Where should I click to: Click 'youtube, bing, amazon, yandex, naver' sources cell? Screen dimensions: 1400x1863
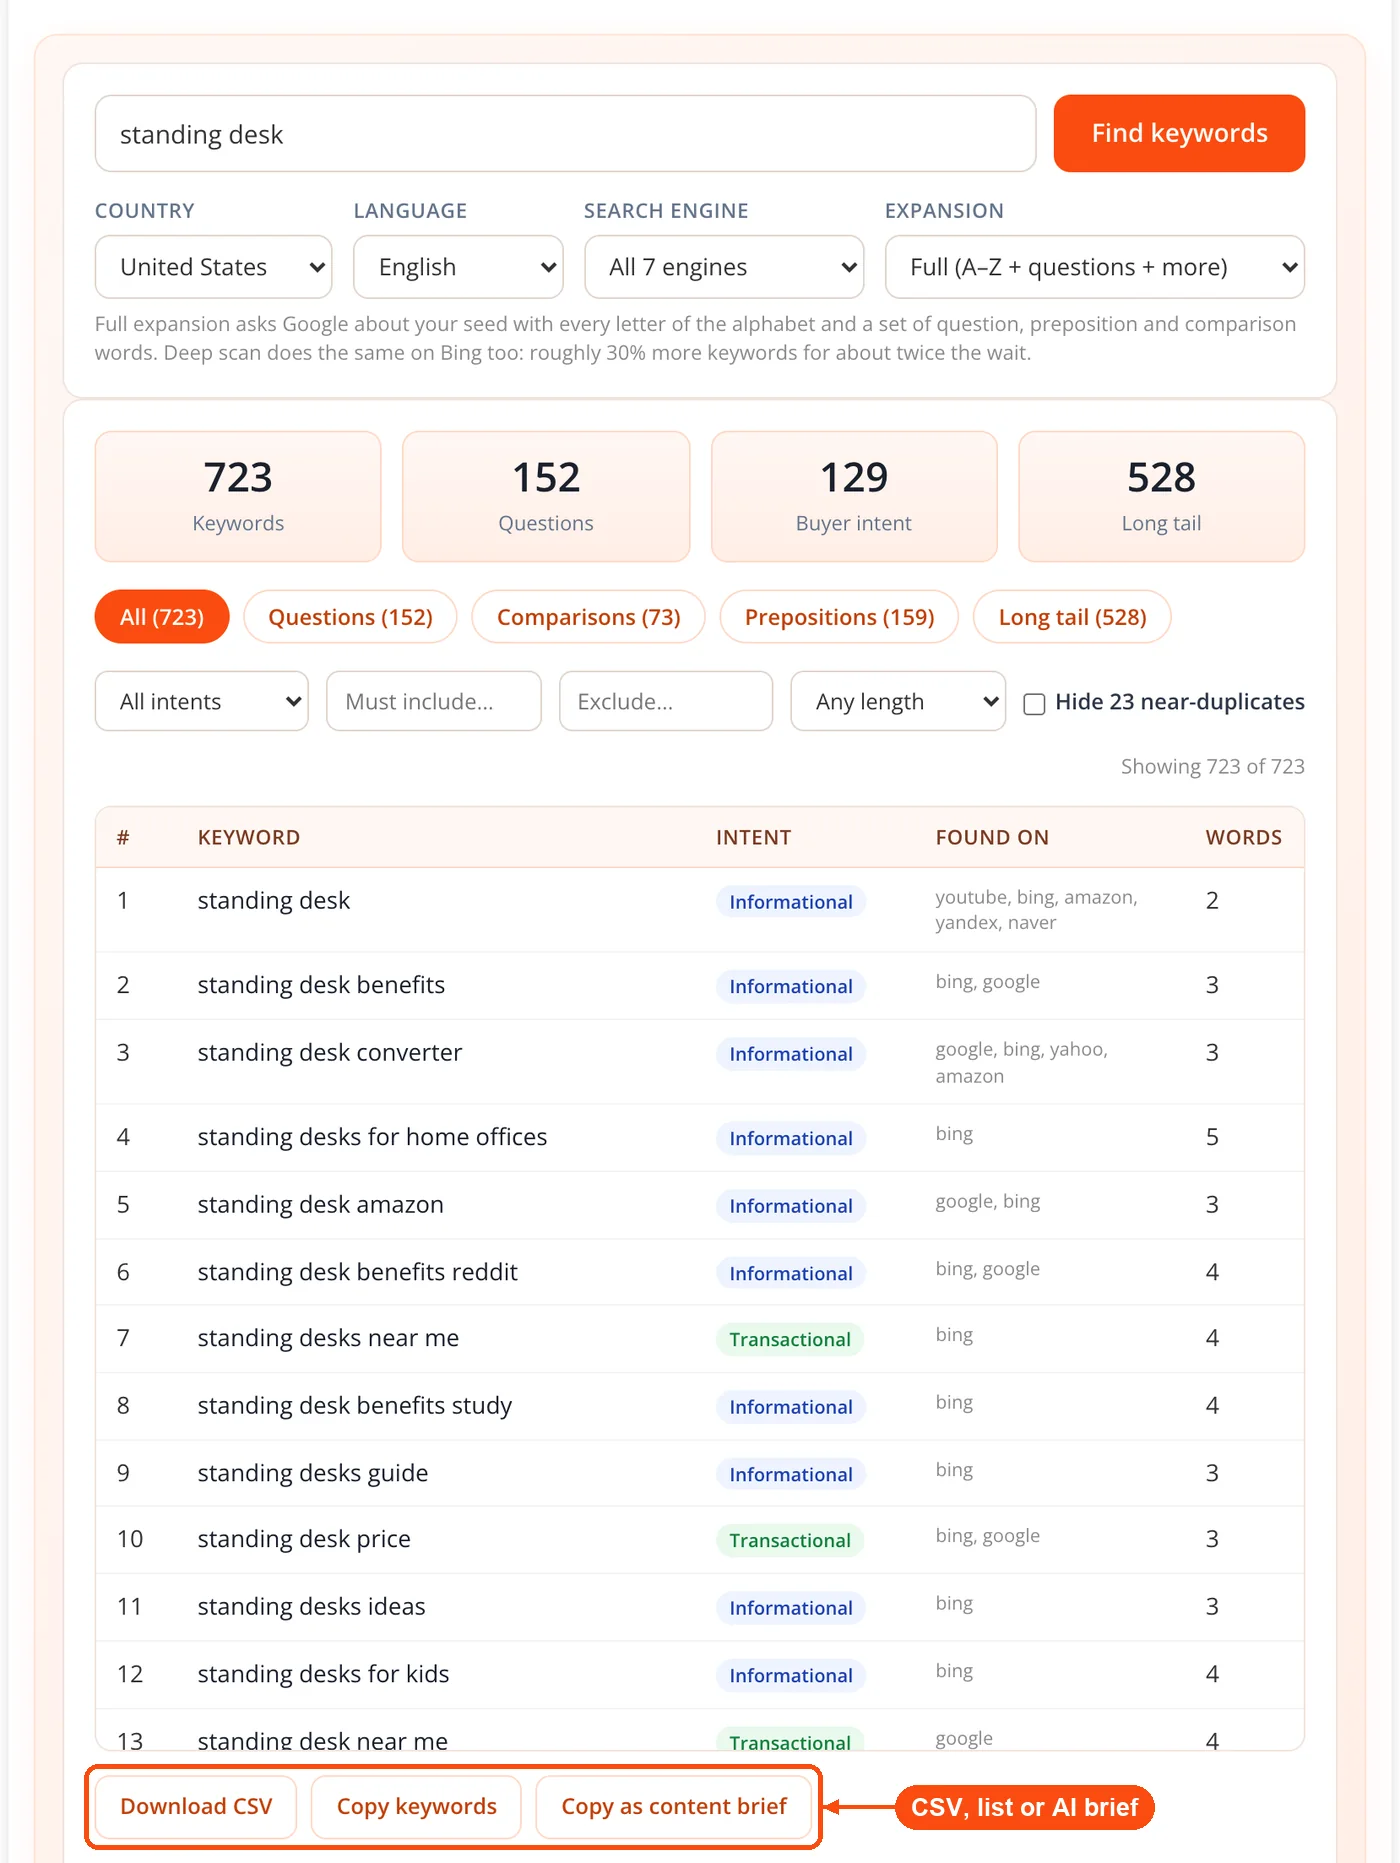(1036, 910)
